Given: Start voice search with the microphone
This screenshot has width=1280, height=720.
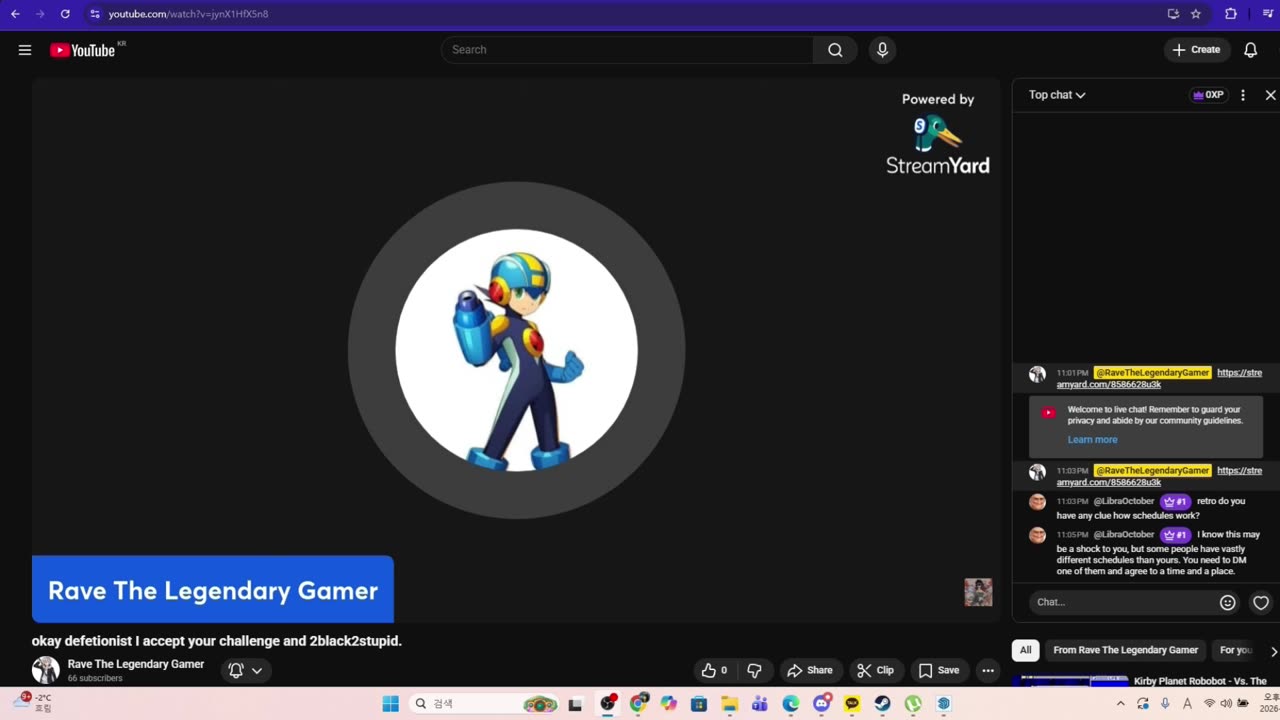Looking at the screenshot, I should point(882,50).
